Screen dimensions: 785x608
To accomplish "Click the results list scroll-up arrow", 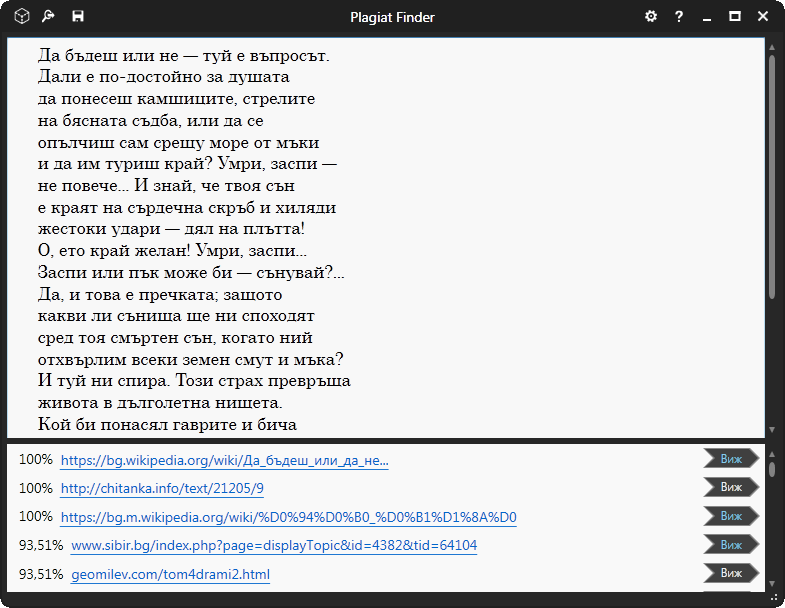I will (x=772, y=454).
